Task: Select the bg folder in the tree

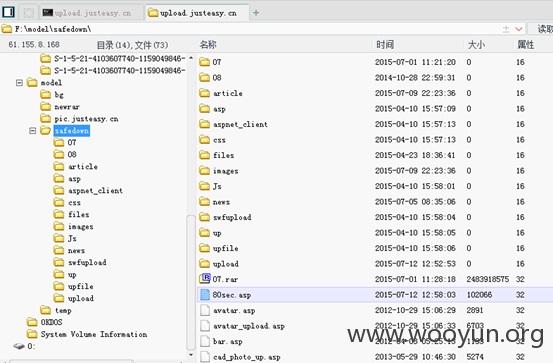Action: pyautogui.click(x=52, y=95)
